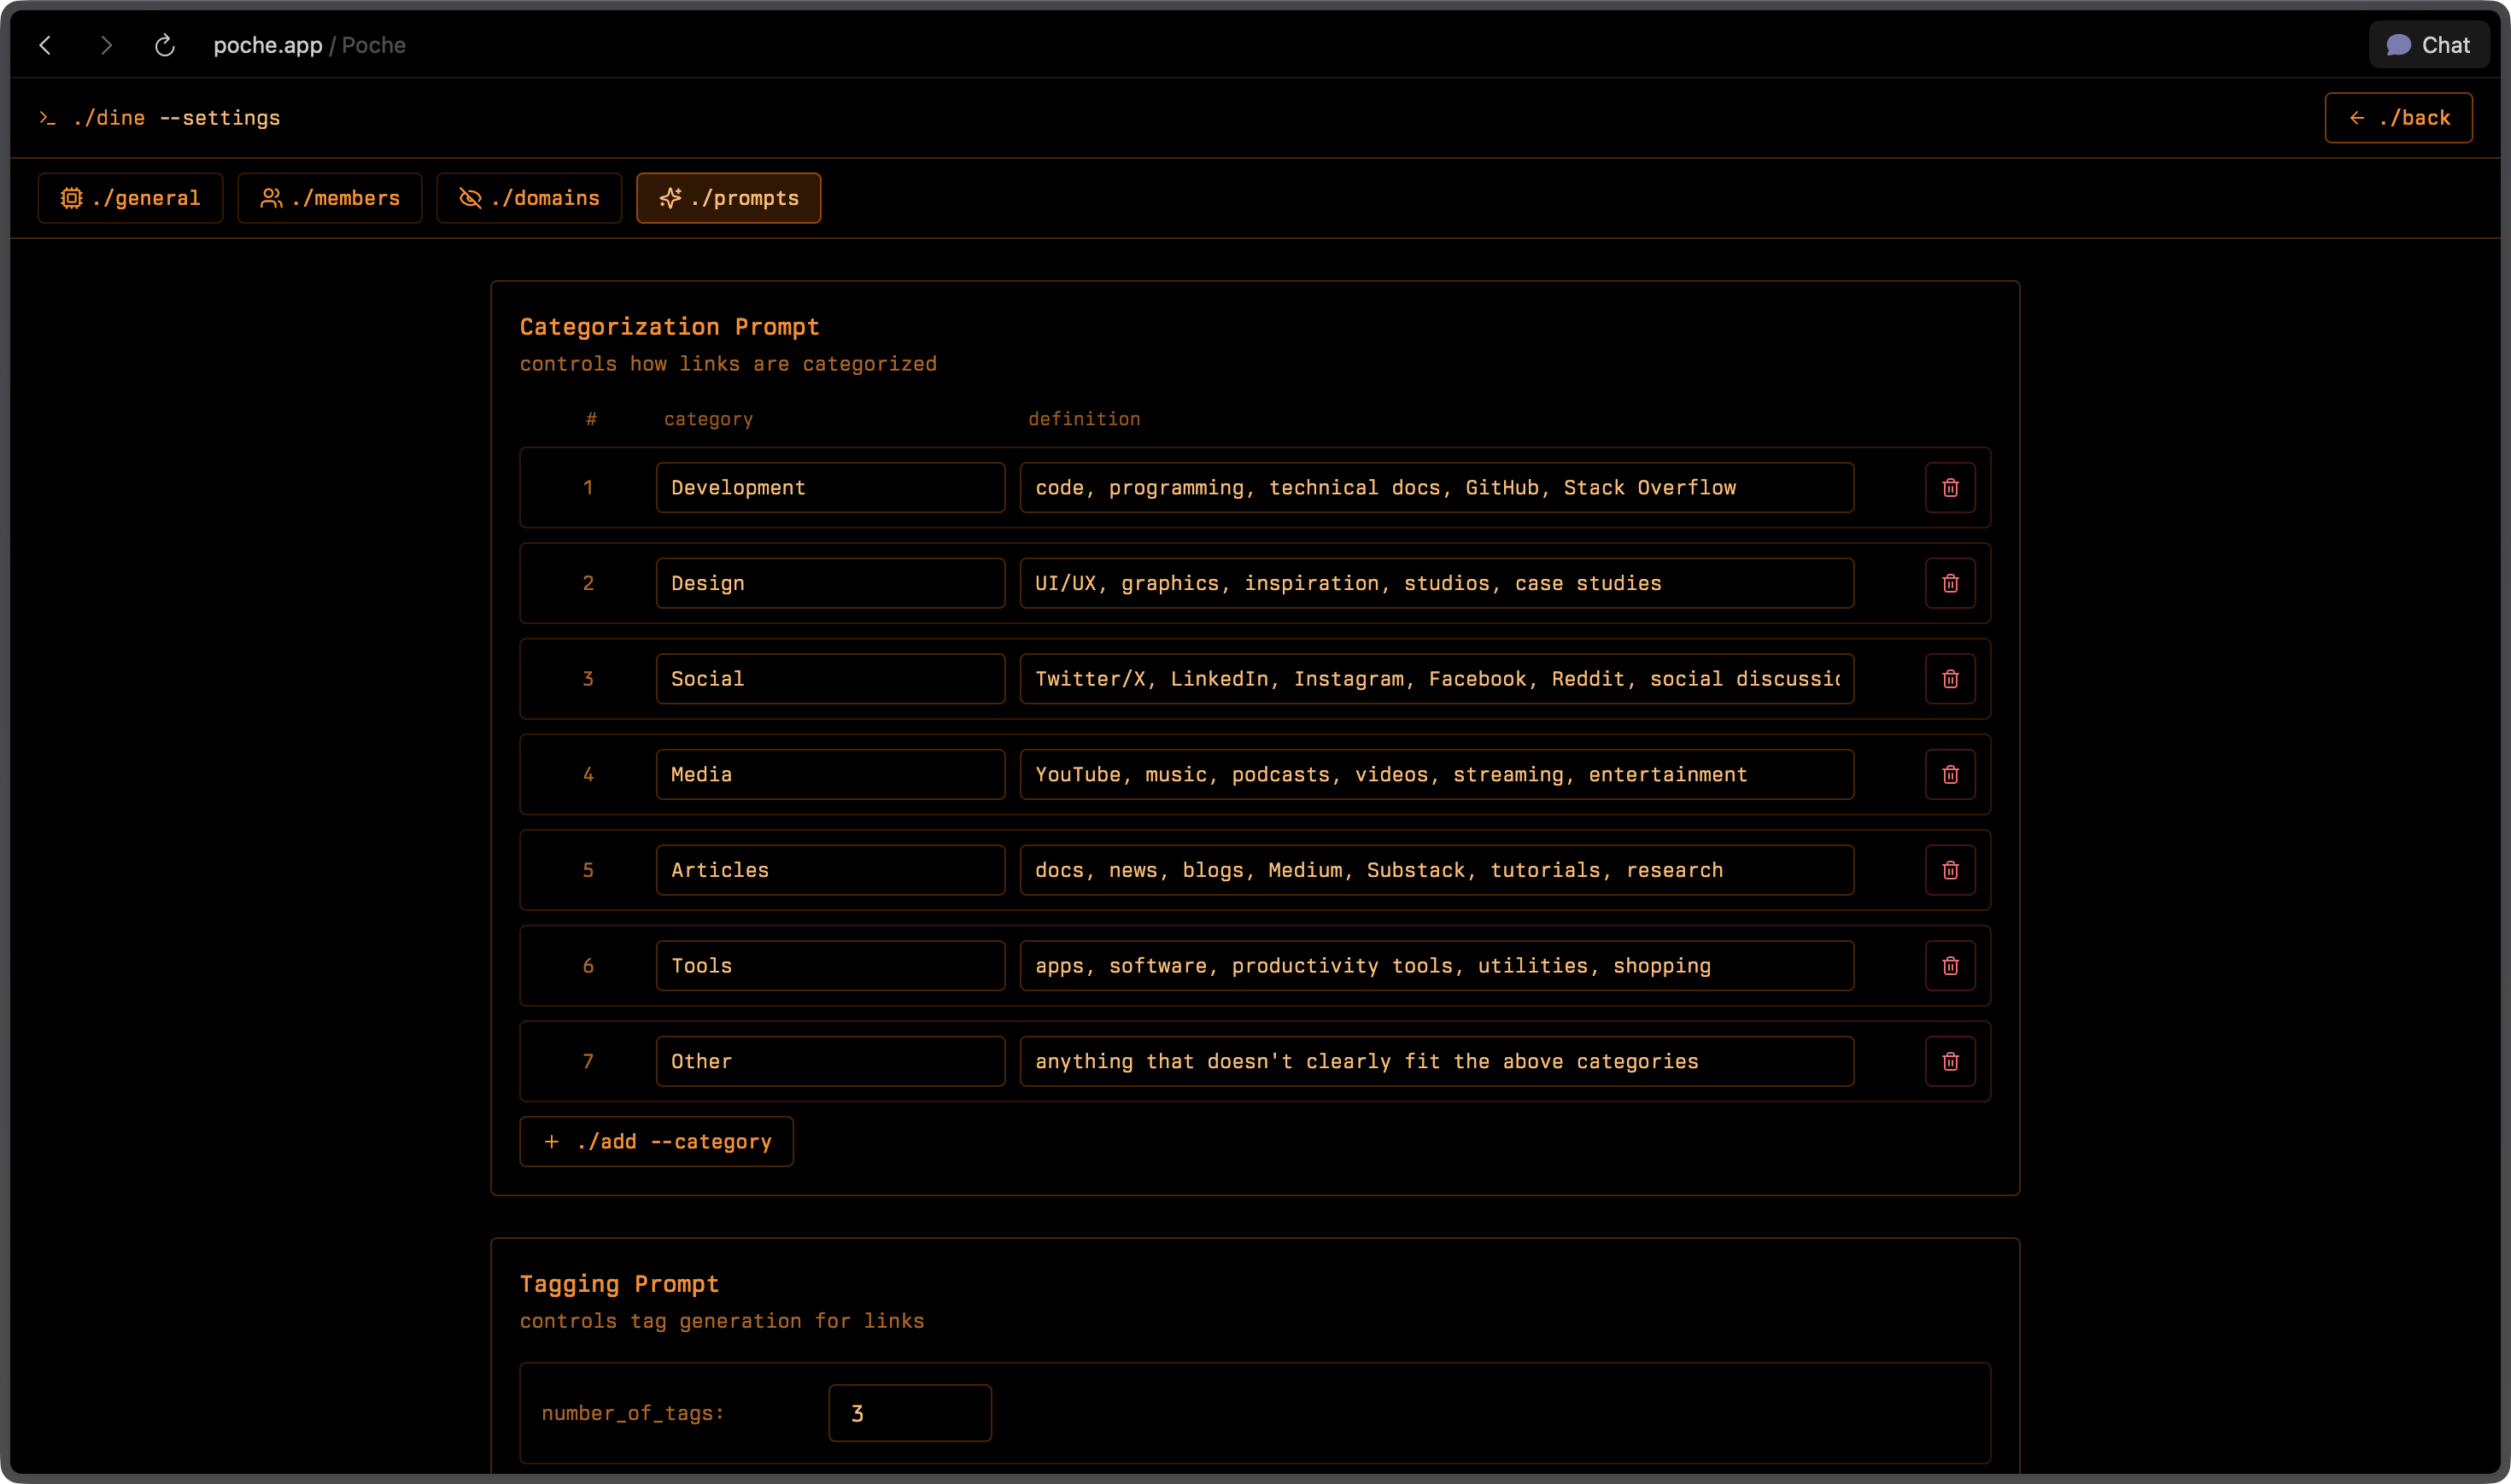
Task: Click the gear icon on ./general tab
Action: pyautogui.click(x=70, y=198)
